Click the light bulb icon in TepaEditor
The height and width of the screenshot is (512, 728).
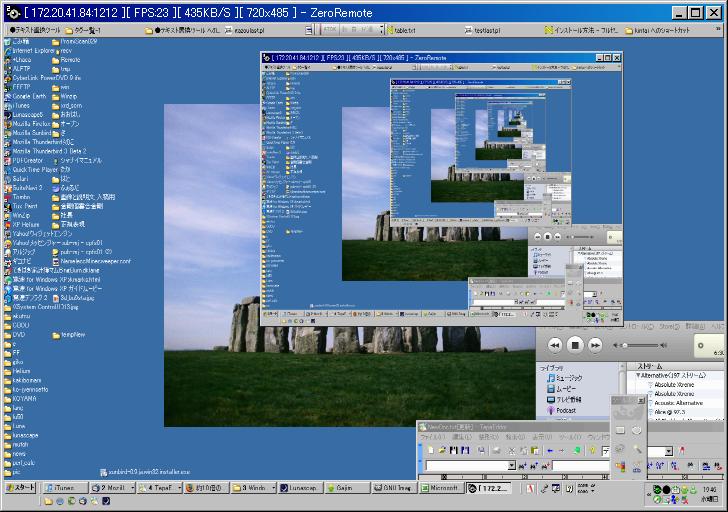point(592,450)
